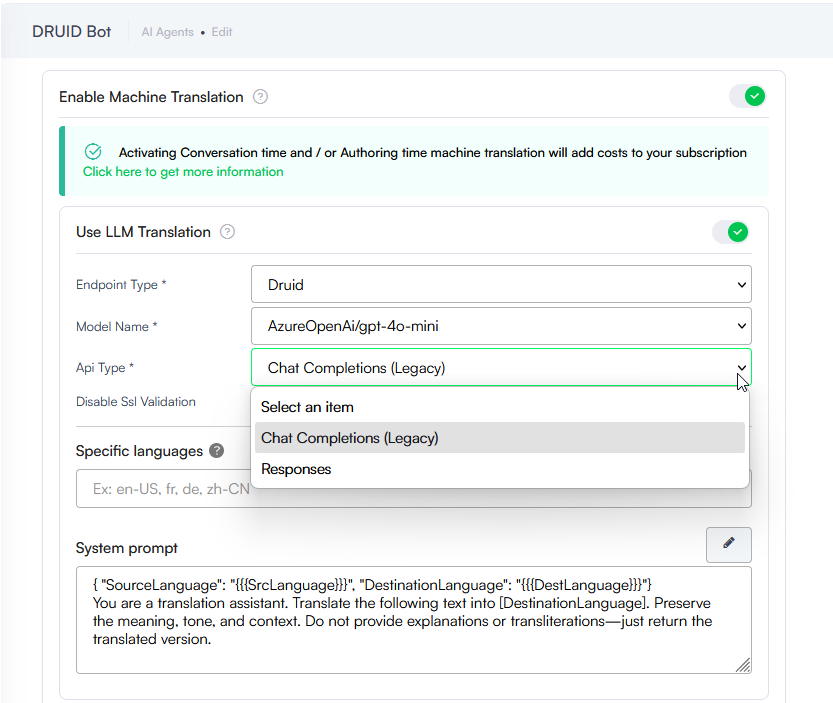Click the Edit breadcrumb label
Viewport: 833px width, 703px height.
click(x=222, y=32)
